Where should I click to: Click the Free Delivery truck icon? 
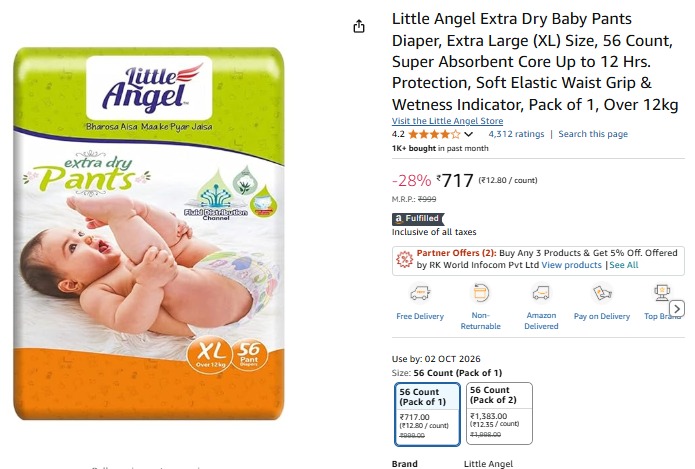[420, 293]
